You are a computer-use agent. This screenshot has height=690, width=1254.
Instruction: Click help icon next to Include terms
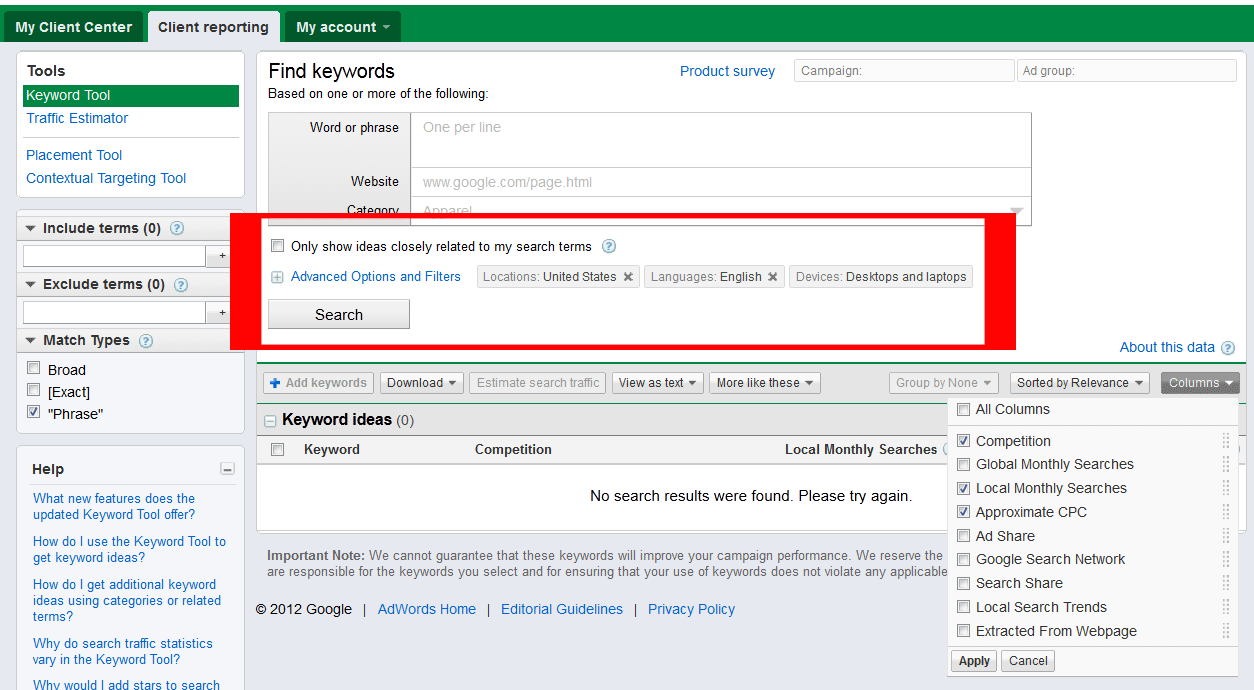pos(177,228)
